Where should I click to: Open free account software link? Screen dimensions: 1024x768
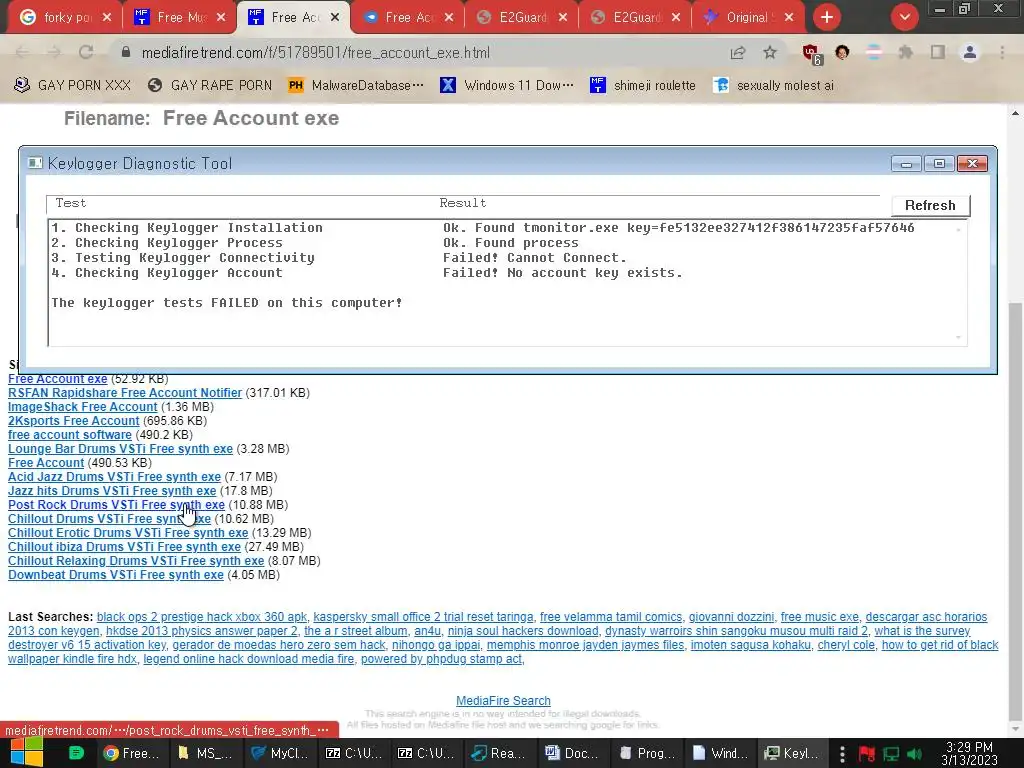[x=70, y=435]
